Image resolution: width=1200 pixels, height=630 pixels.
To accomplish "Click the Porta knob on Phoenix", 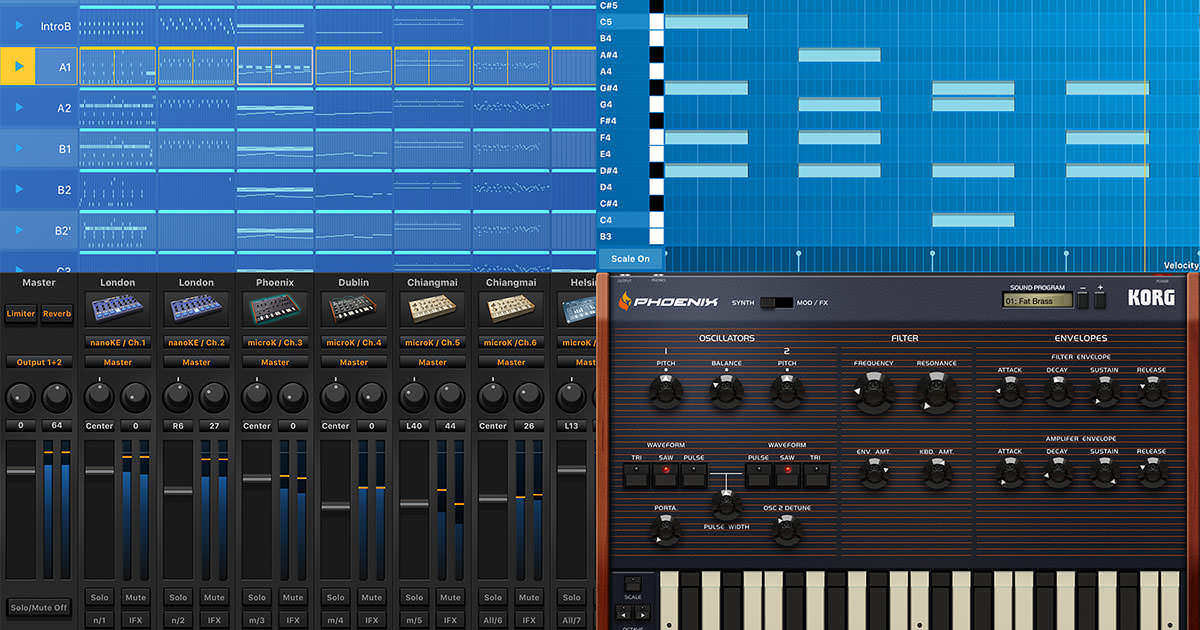I will (x=665, y=531).
